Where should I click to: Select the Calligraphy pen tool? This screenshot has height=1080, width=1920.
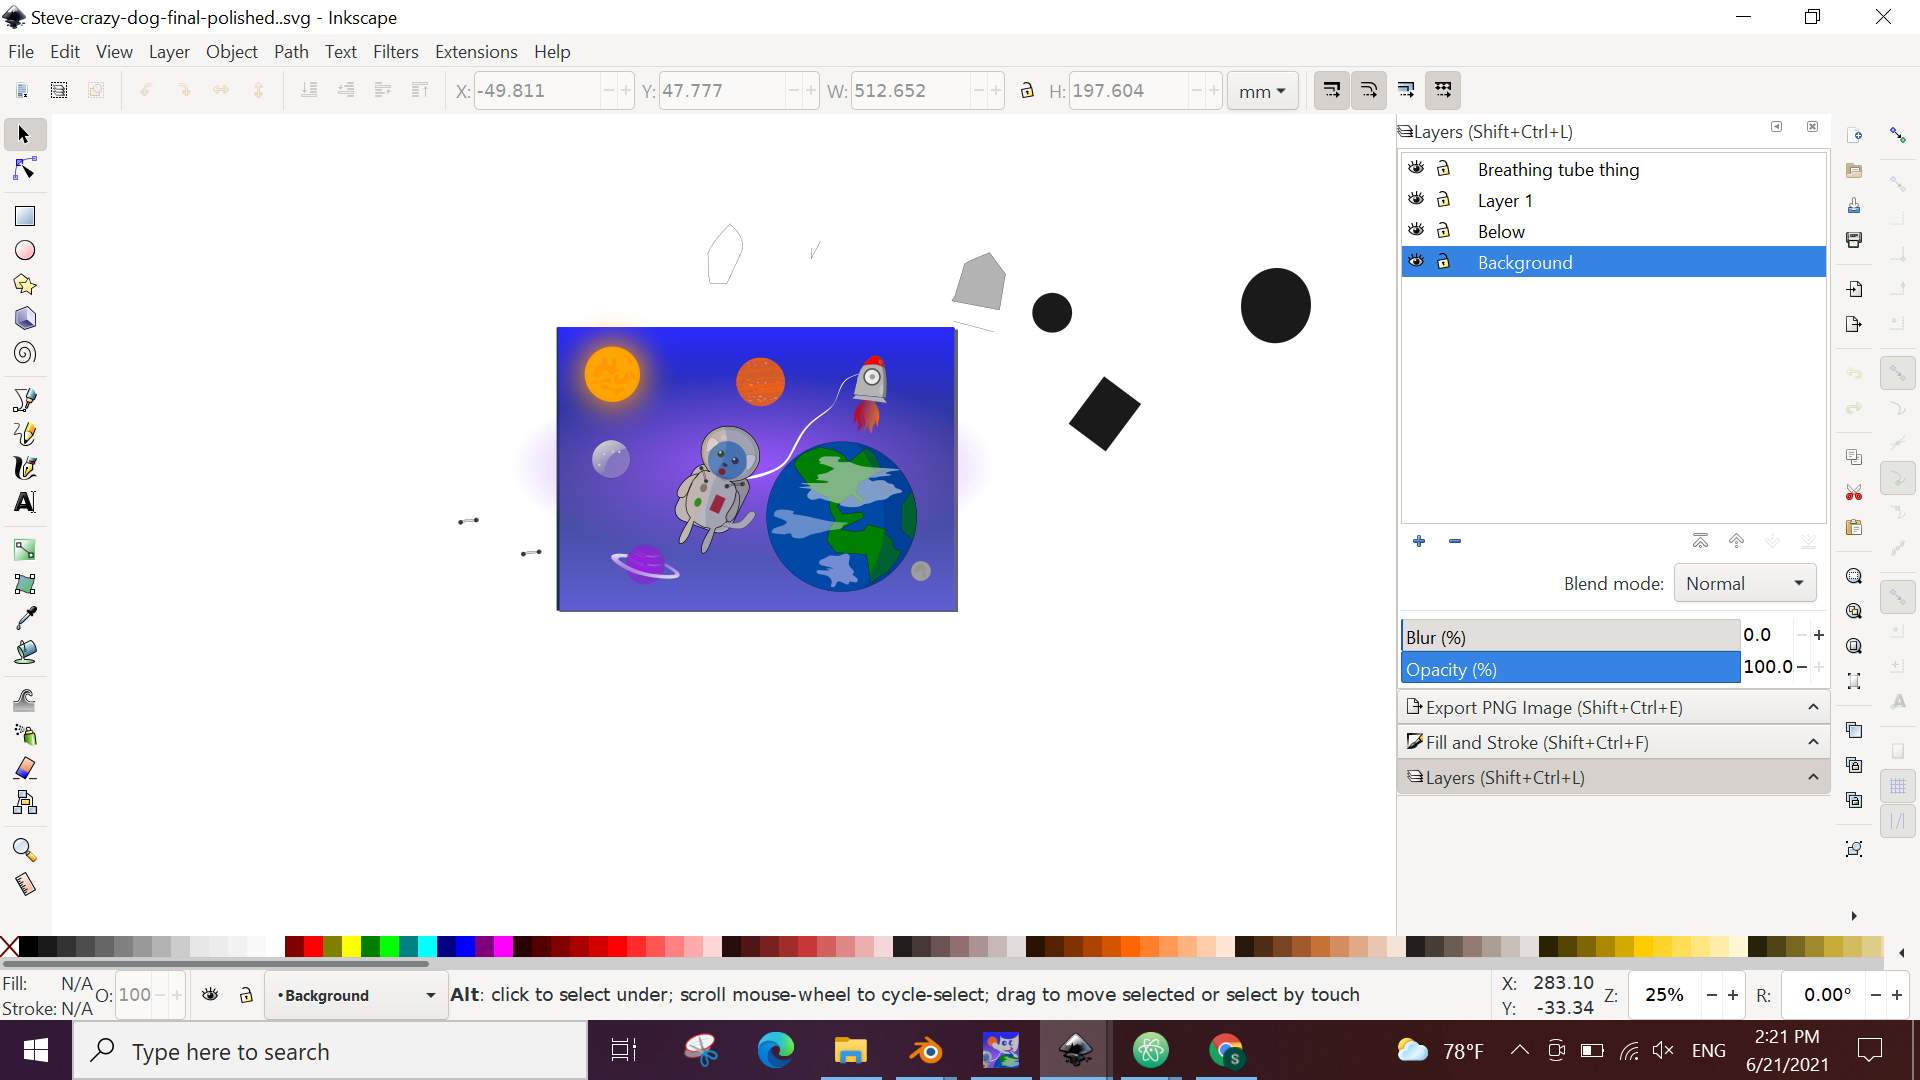(x=25, y=468)
